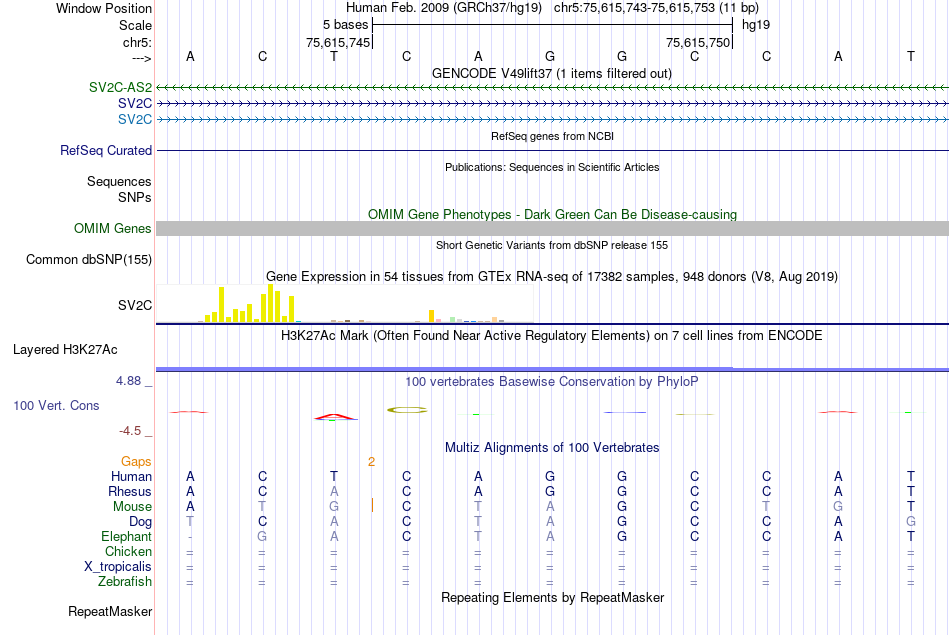Screen dimensions: 950x635
Task: Select the Chicken alignment row label
Action: (128, 551)
